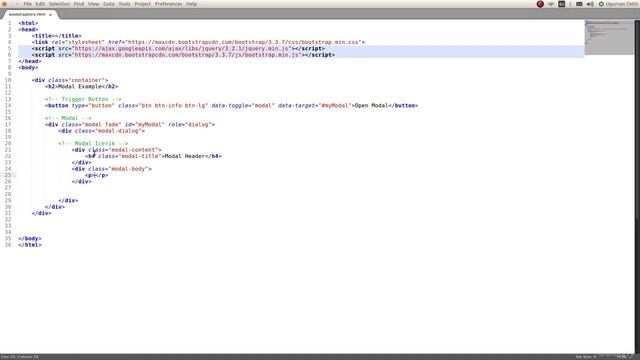640x360 pixels.
Task: Click the closing html tag on line 36
Action: [30, 245]
